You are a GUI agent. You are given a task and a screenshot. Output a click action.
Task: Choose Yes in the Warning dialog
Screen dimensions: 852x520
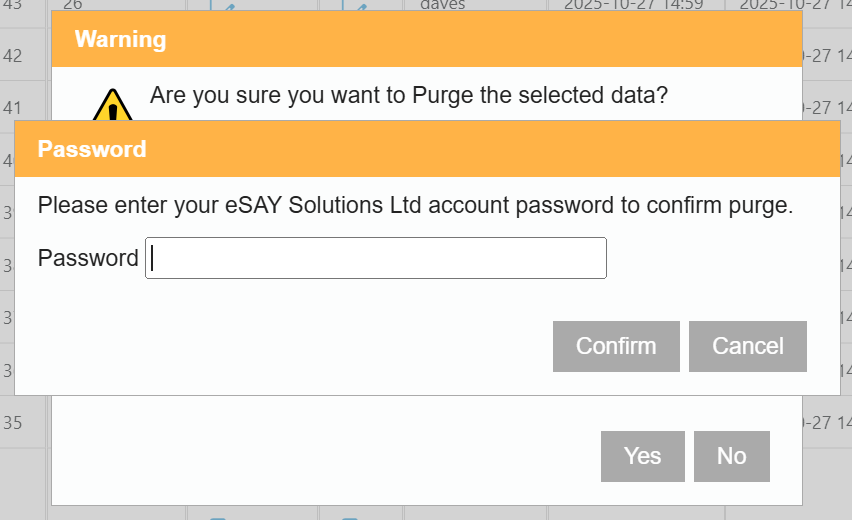tap(642, 456)
